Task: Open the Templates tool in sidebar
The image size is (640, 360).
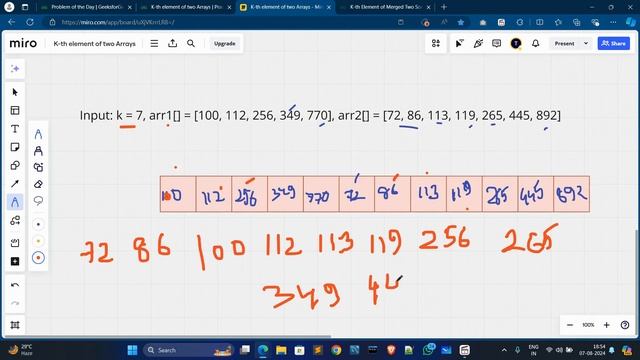Action: point(15,111)
